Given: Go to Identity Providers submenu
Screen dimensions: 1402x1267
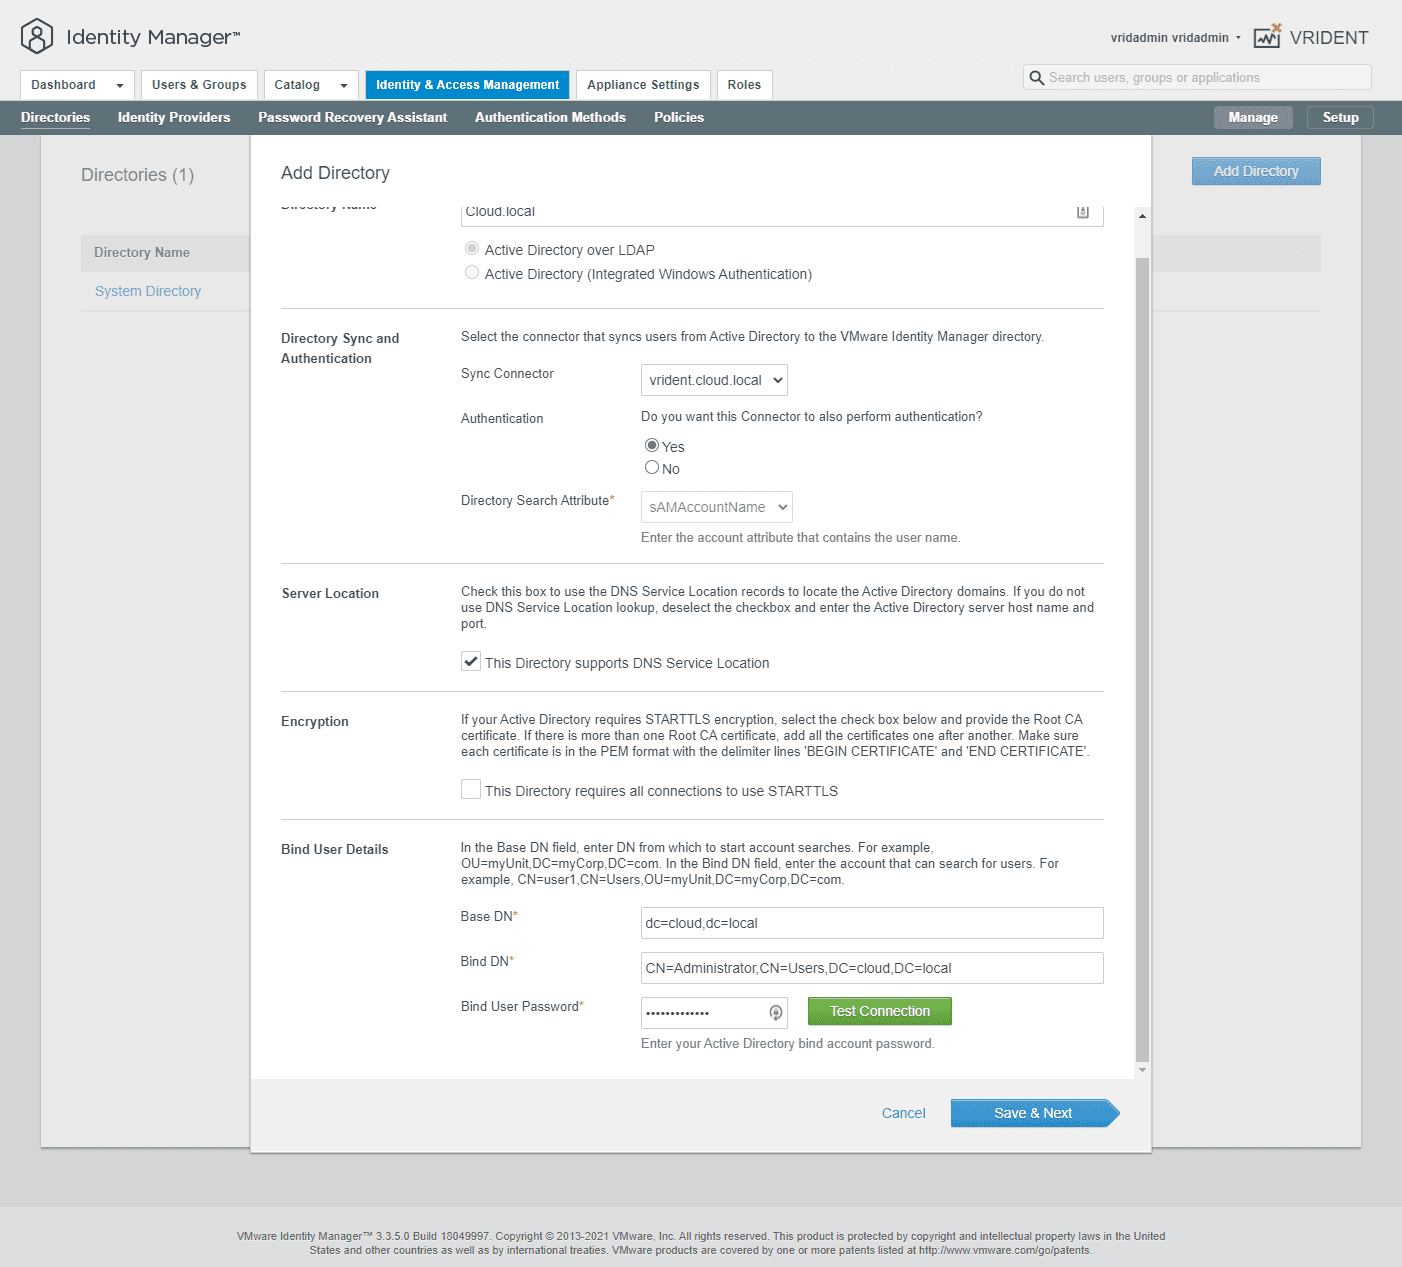Looking at the screenshot, I should 174,117.
